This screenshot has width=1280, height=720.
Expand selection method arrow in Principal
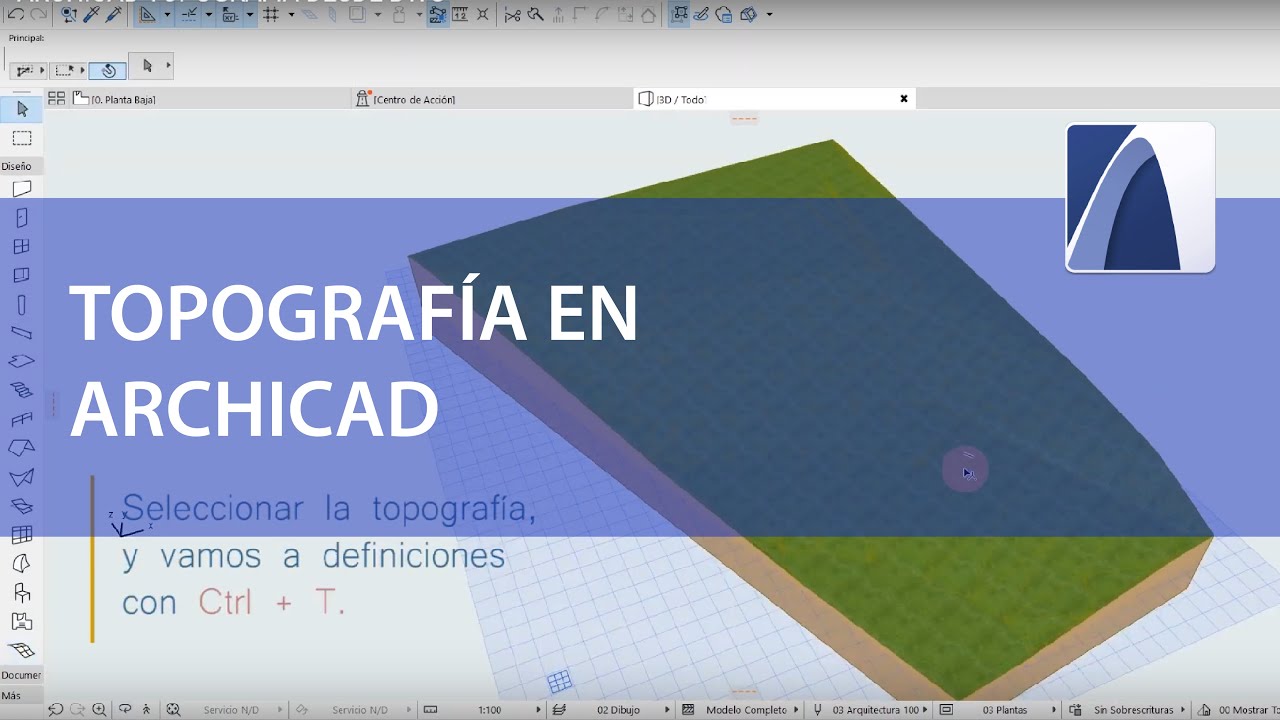(x=42, y=70)
